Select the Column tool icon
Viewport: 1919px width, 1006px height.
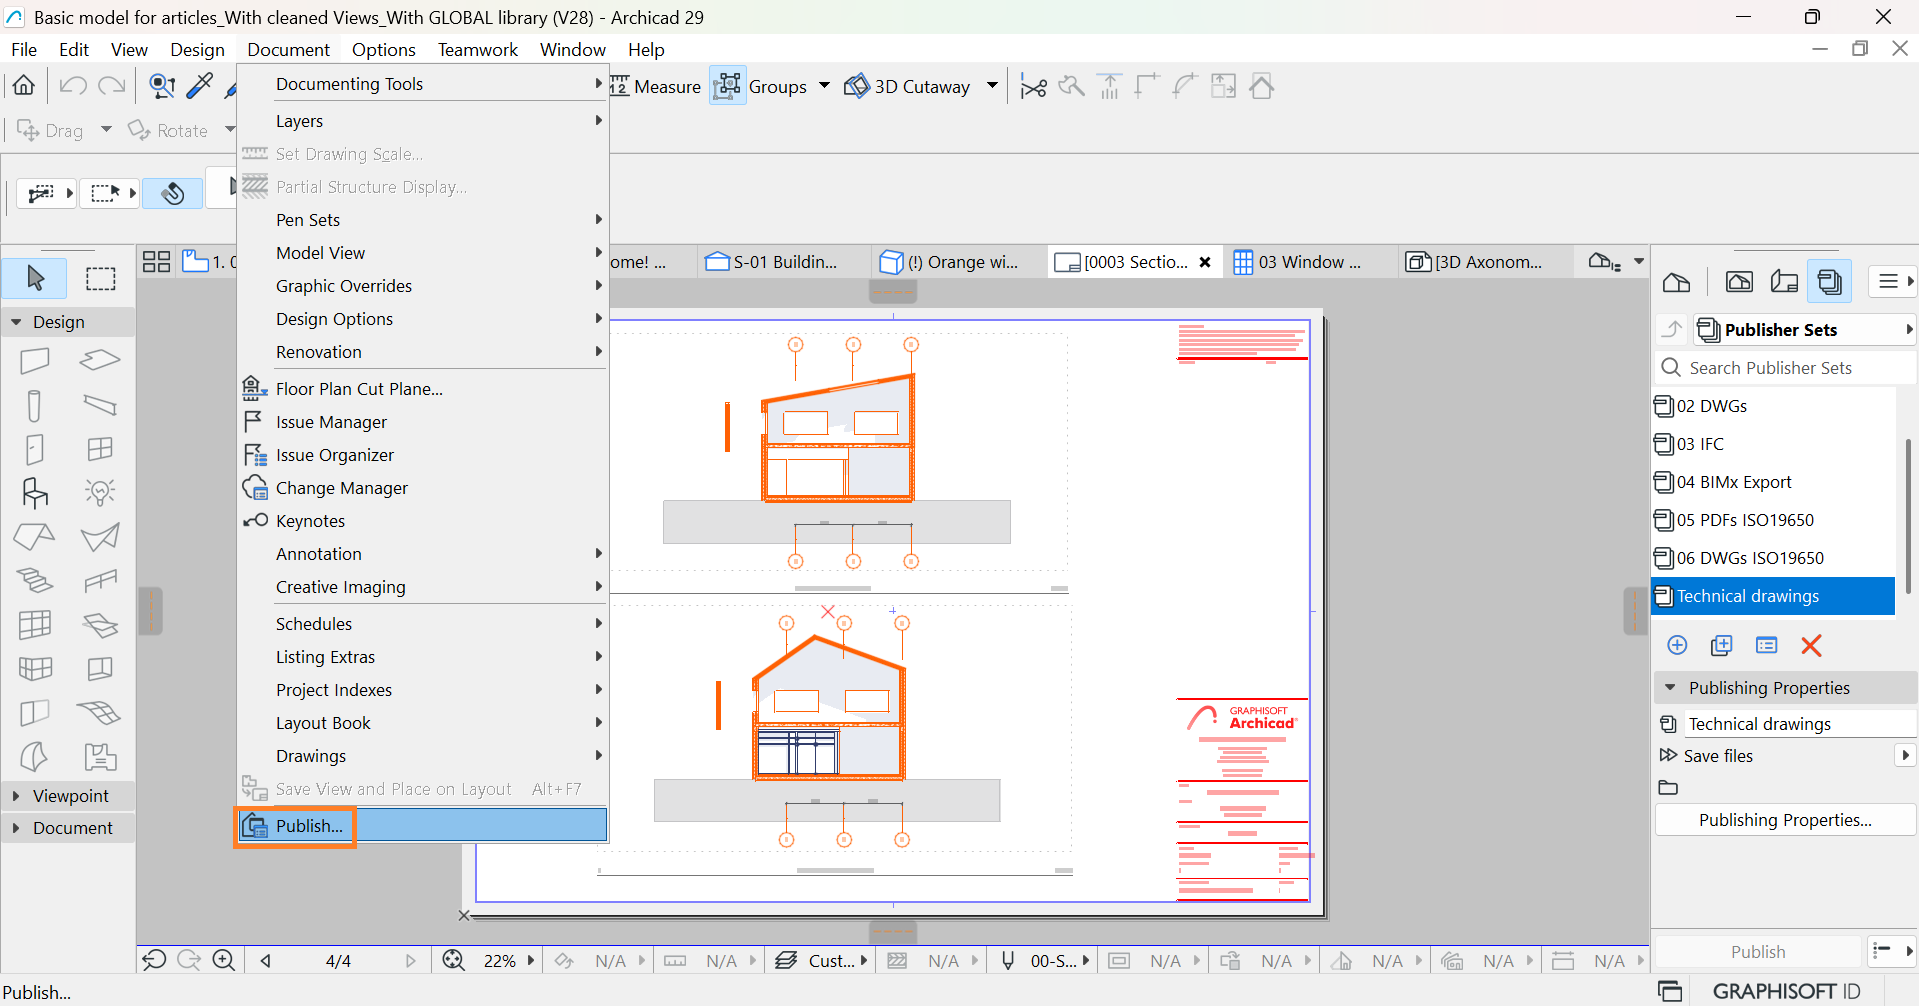(x=35, y=405)
